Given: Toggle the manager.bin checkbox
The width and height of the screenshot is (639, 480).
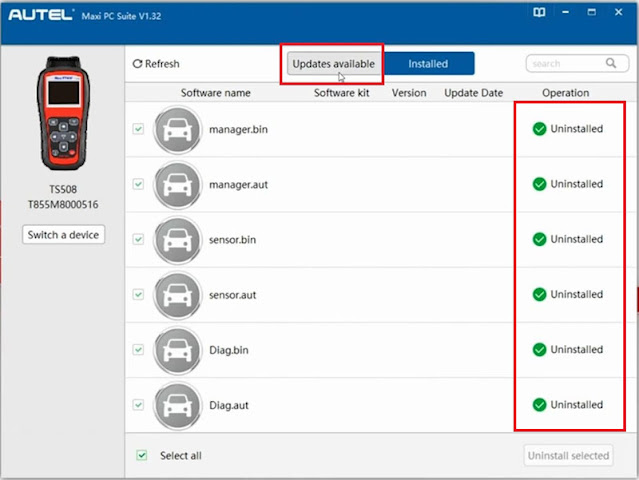Looking at the screenshot, I should click(139, 129).
